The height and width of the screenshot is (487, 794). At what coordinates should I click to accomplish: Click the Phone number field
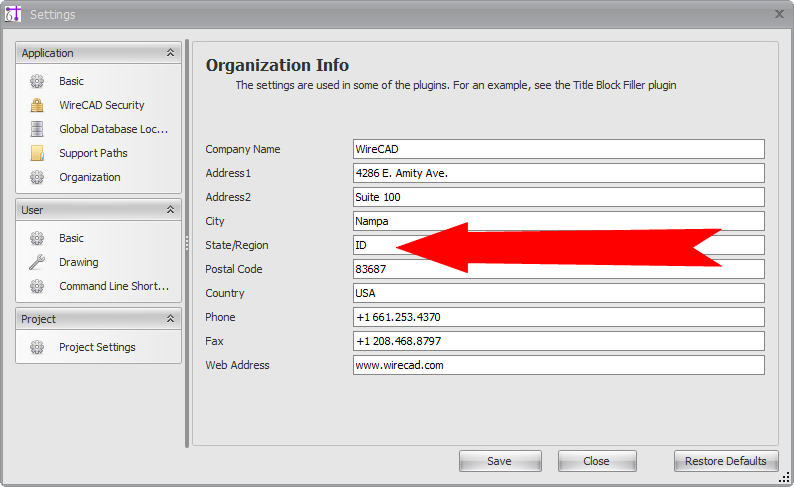(559, 317)
